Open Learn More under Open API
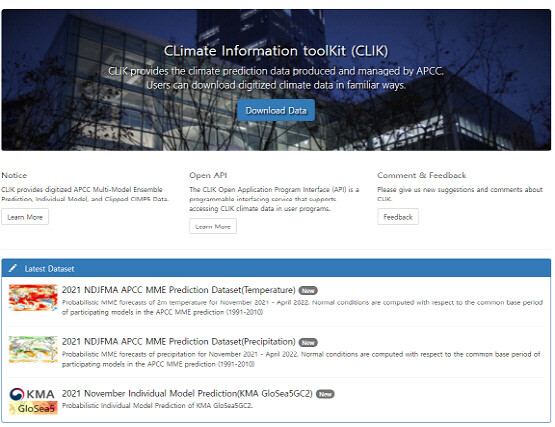Image resolution: width=555 pixels, height=427 pixels. [213, 226]
